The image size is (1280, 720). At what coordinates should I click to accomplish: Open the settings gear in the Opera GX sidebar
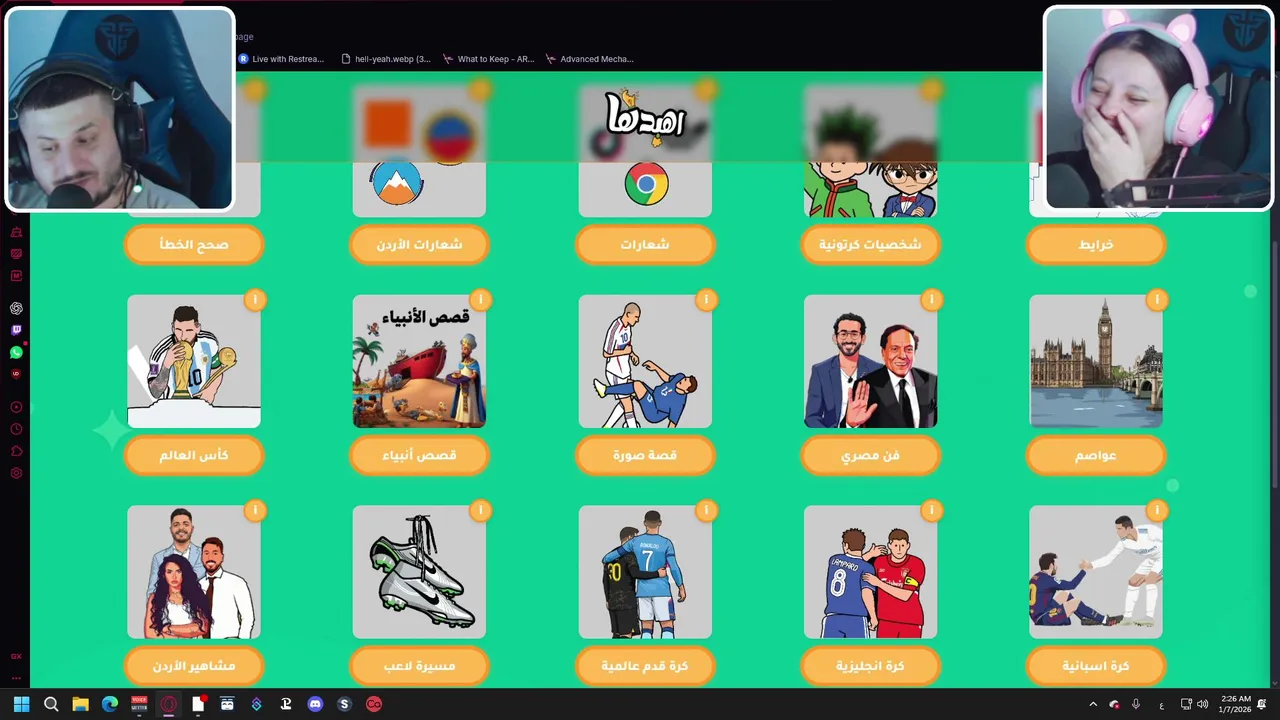16,473
